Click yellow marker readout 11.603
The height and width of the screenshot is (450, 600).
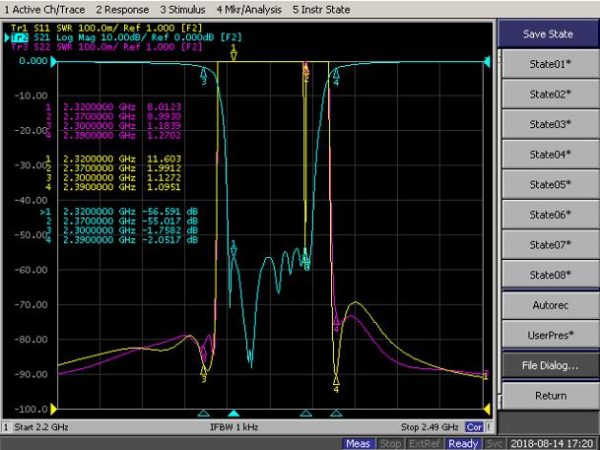click(164, 159)
